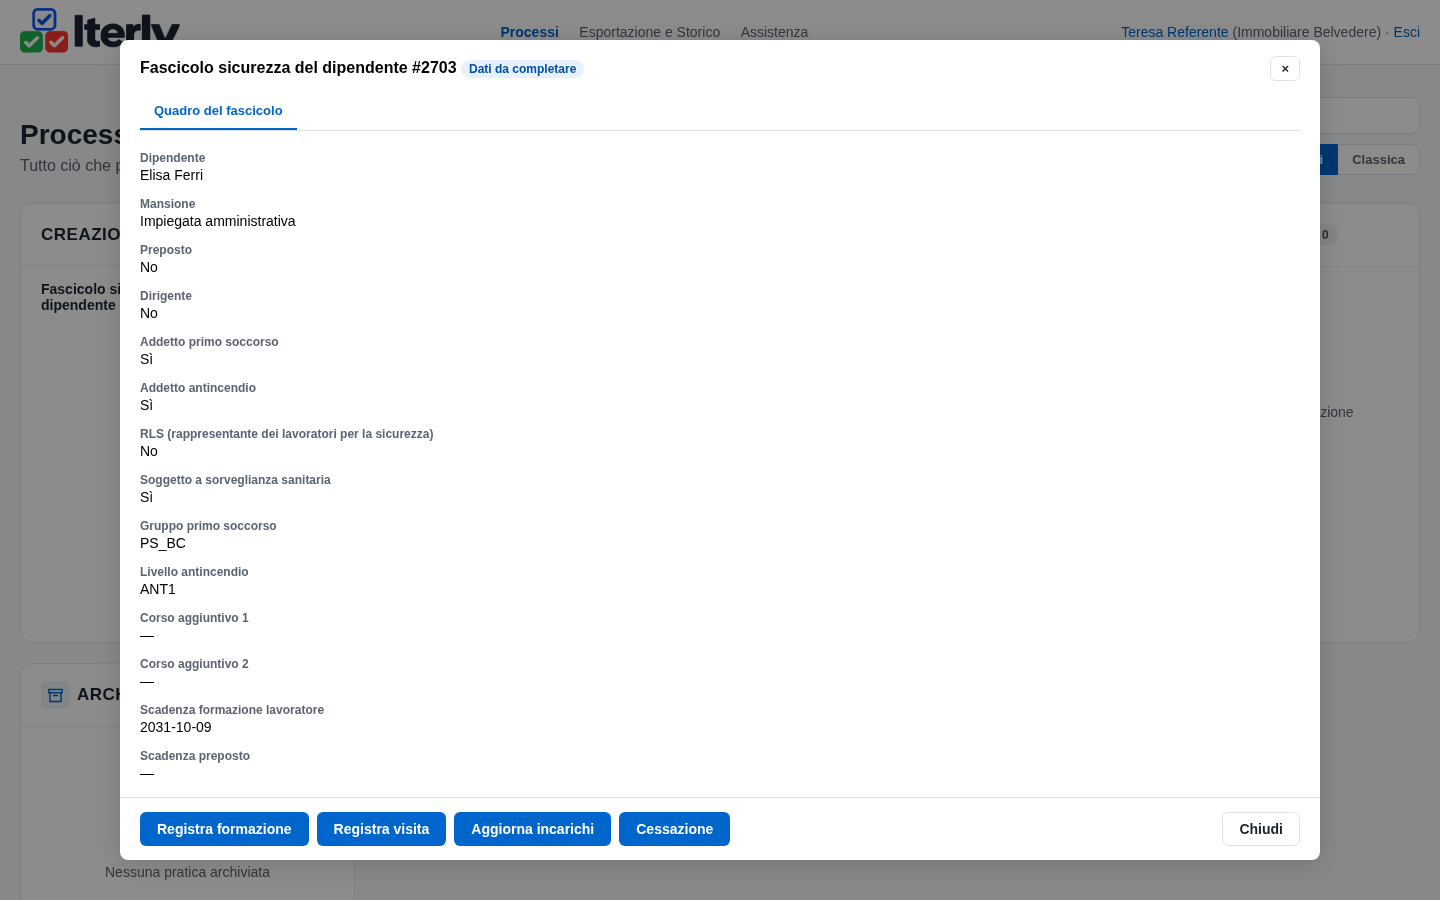The image size is (1440, 900).
Task: Click the date 2031-10-09
Action: click(x=176, y=727)
